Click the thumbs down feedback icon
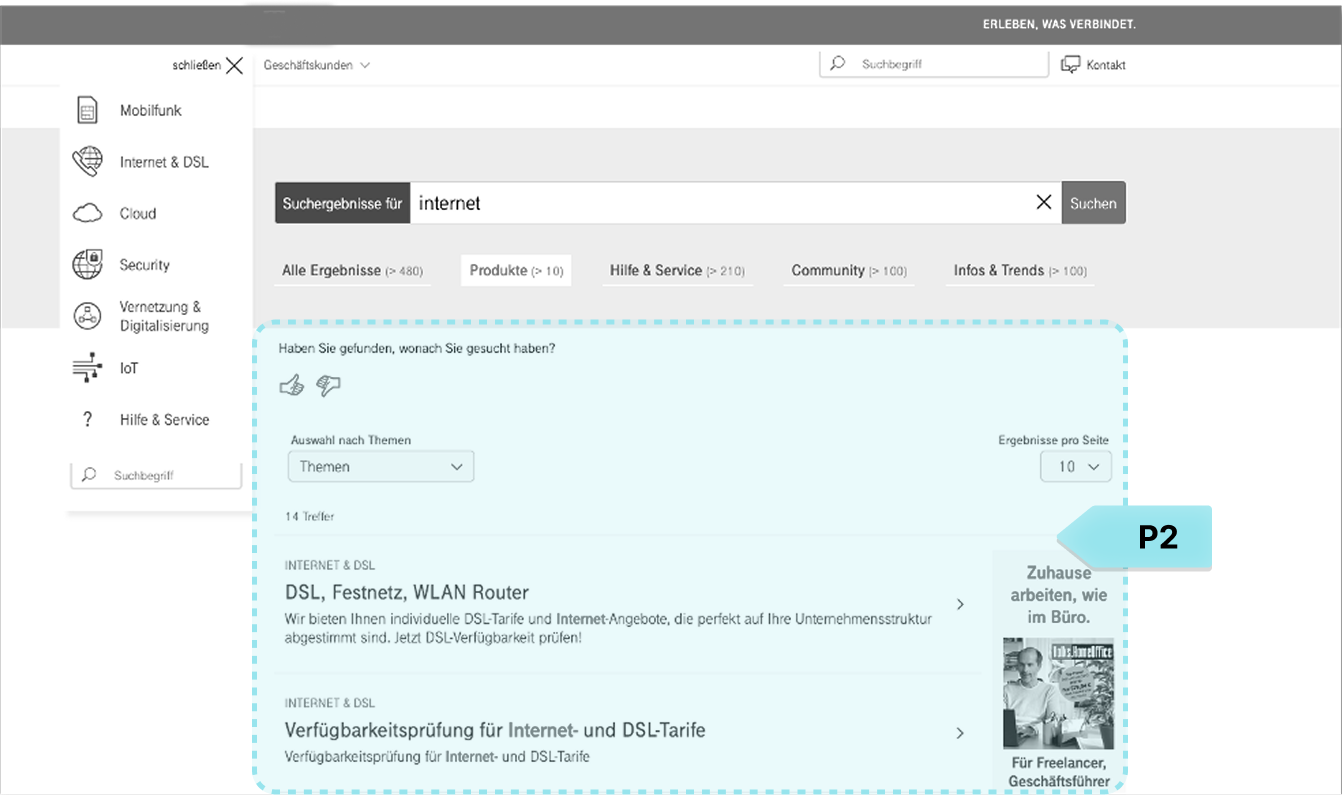Image resolution: width=1342 pixels, height=795 pixels. tap(328, 385)
